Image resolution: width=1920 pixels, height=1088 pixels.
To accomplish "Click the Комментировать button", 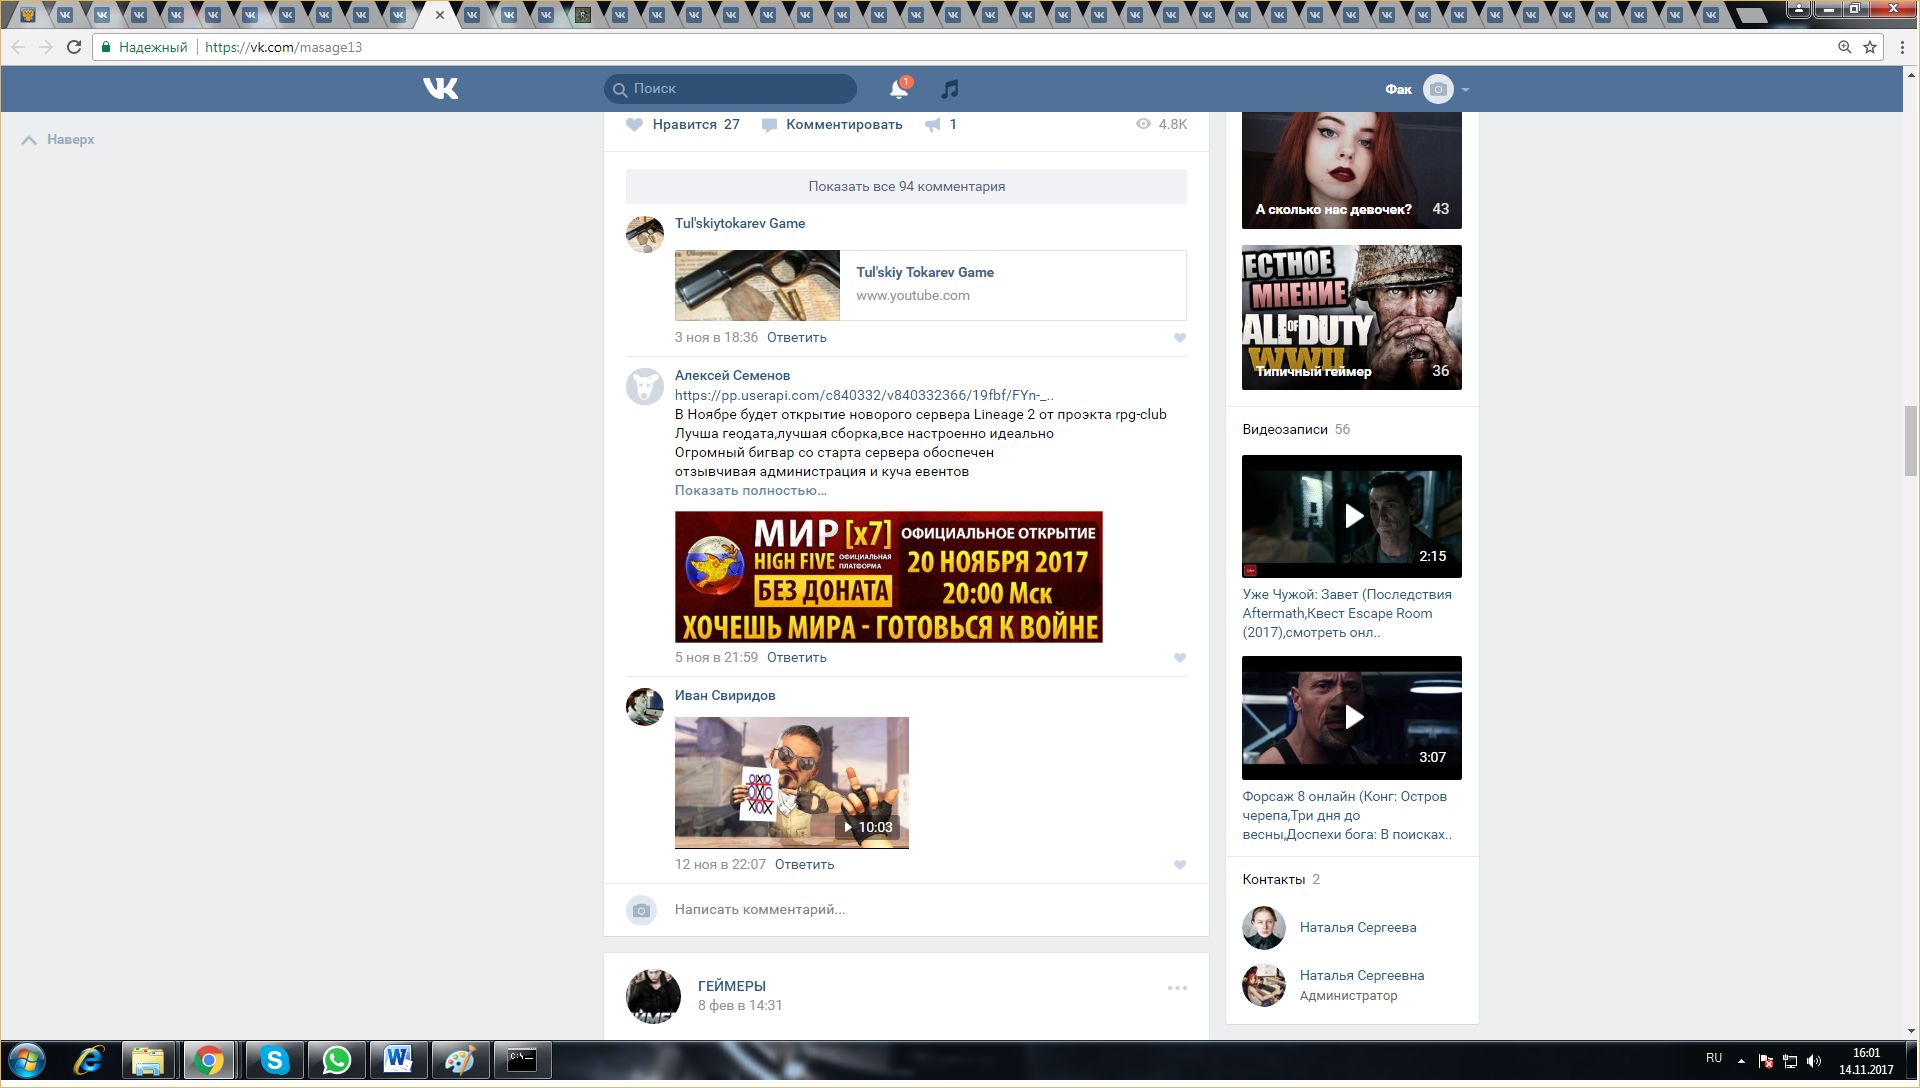I will pos(832,125).
